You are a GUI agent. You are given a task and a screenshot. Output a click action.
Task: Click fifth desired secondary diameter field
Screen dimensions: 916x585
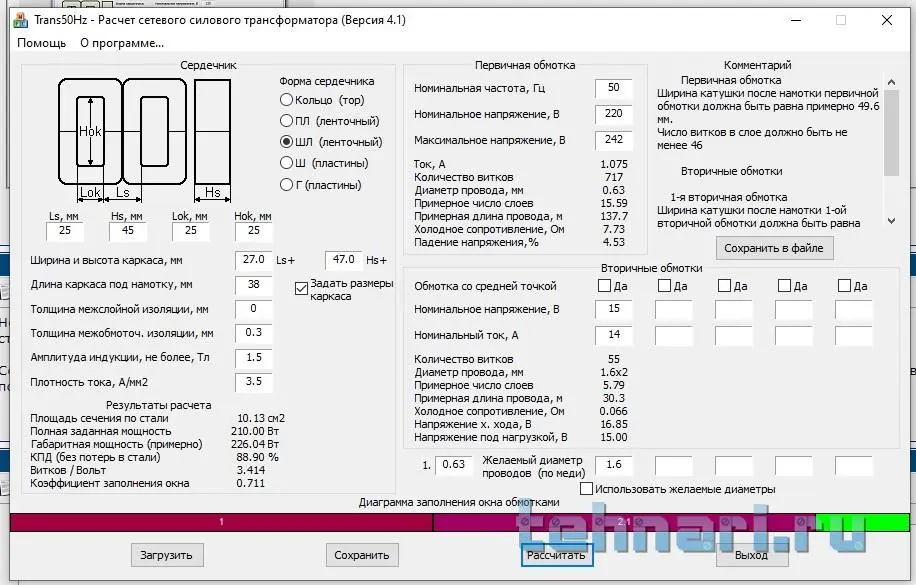pyautogui.click(x=853, y=465)
